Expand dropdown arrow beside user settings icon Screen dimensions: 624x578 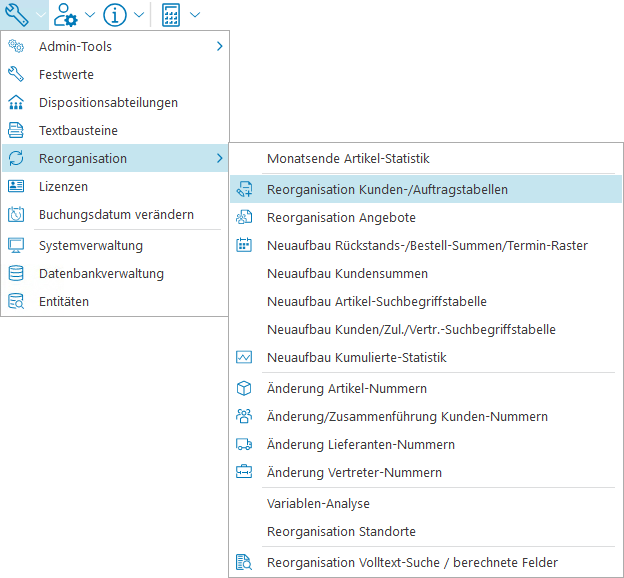point(90,15)
